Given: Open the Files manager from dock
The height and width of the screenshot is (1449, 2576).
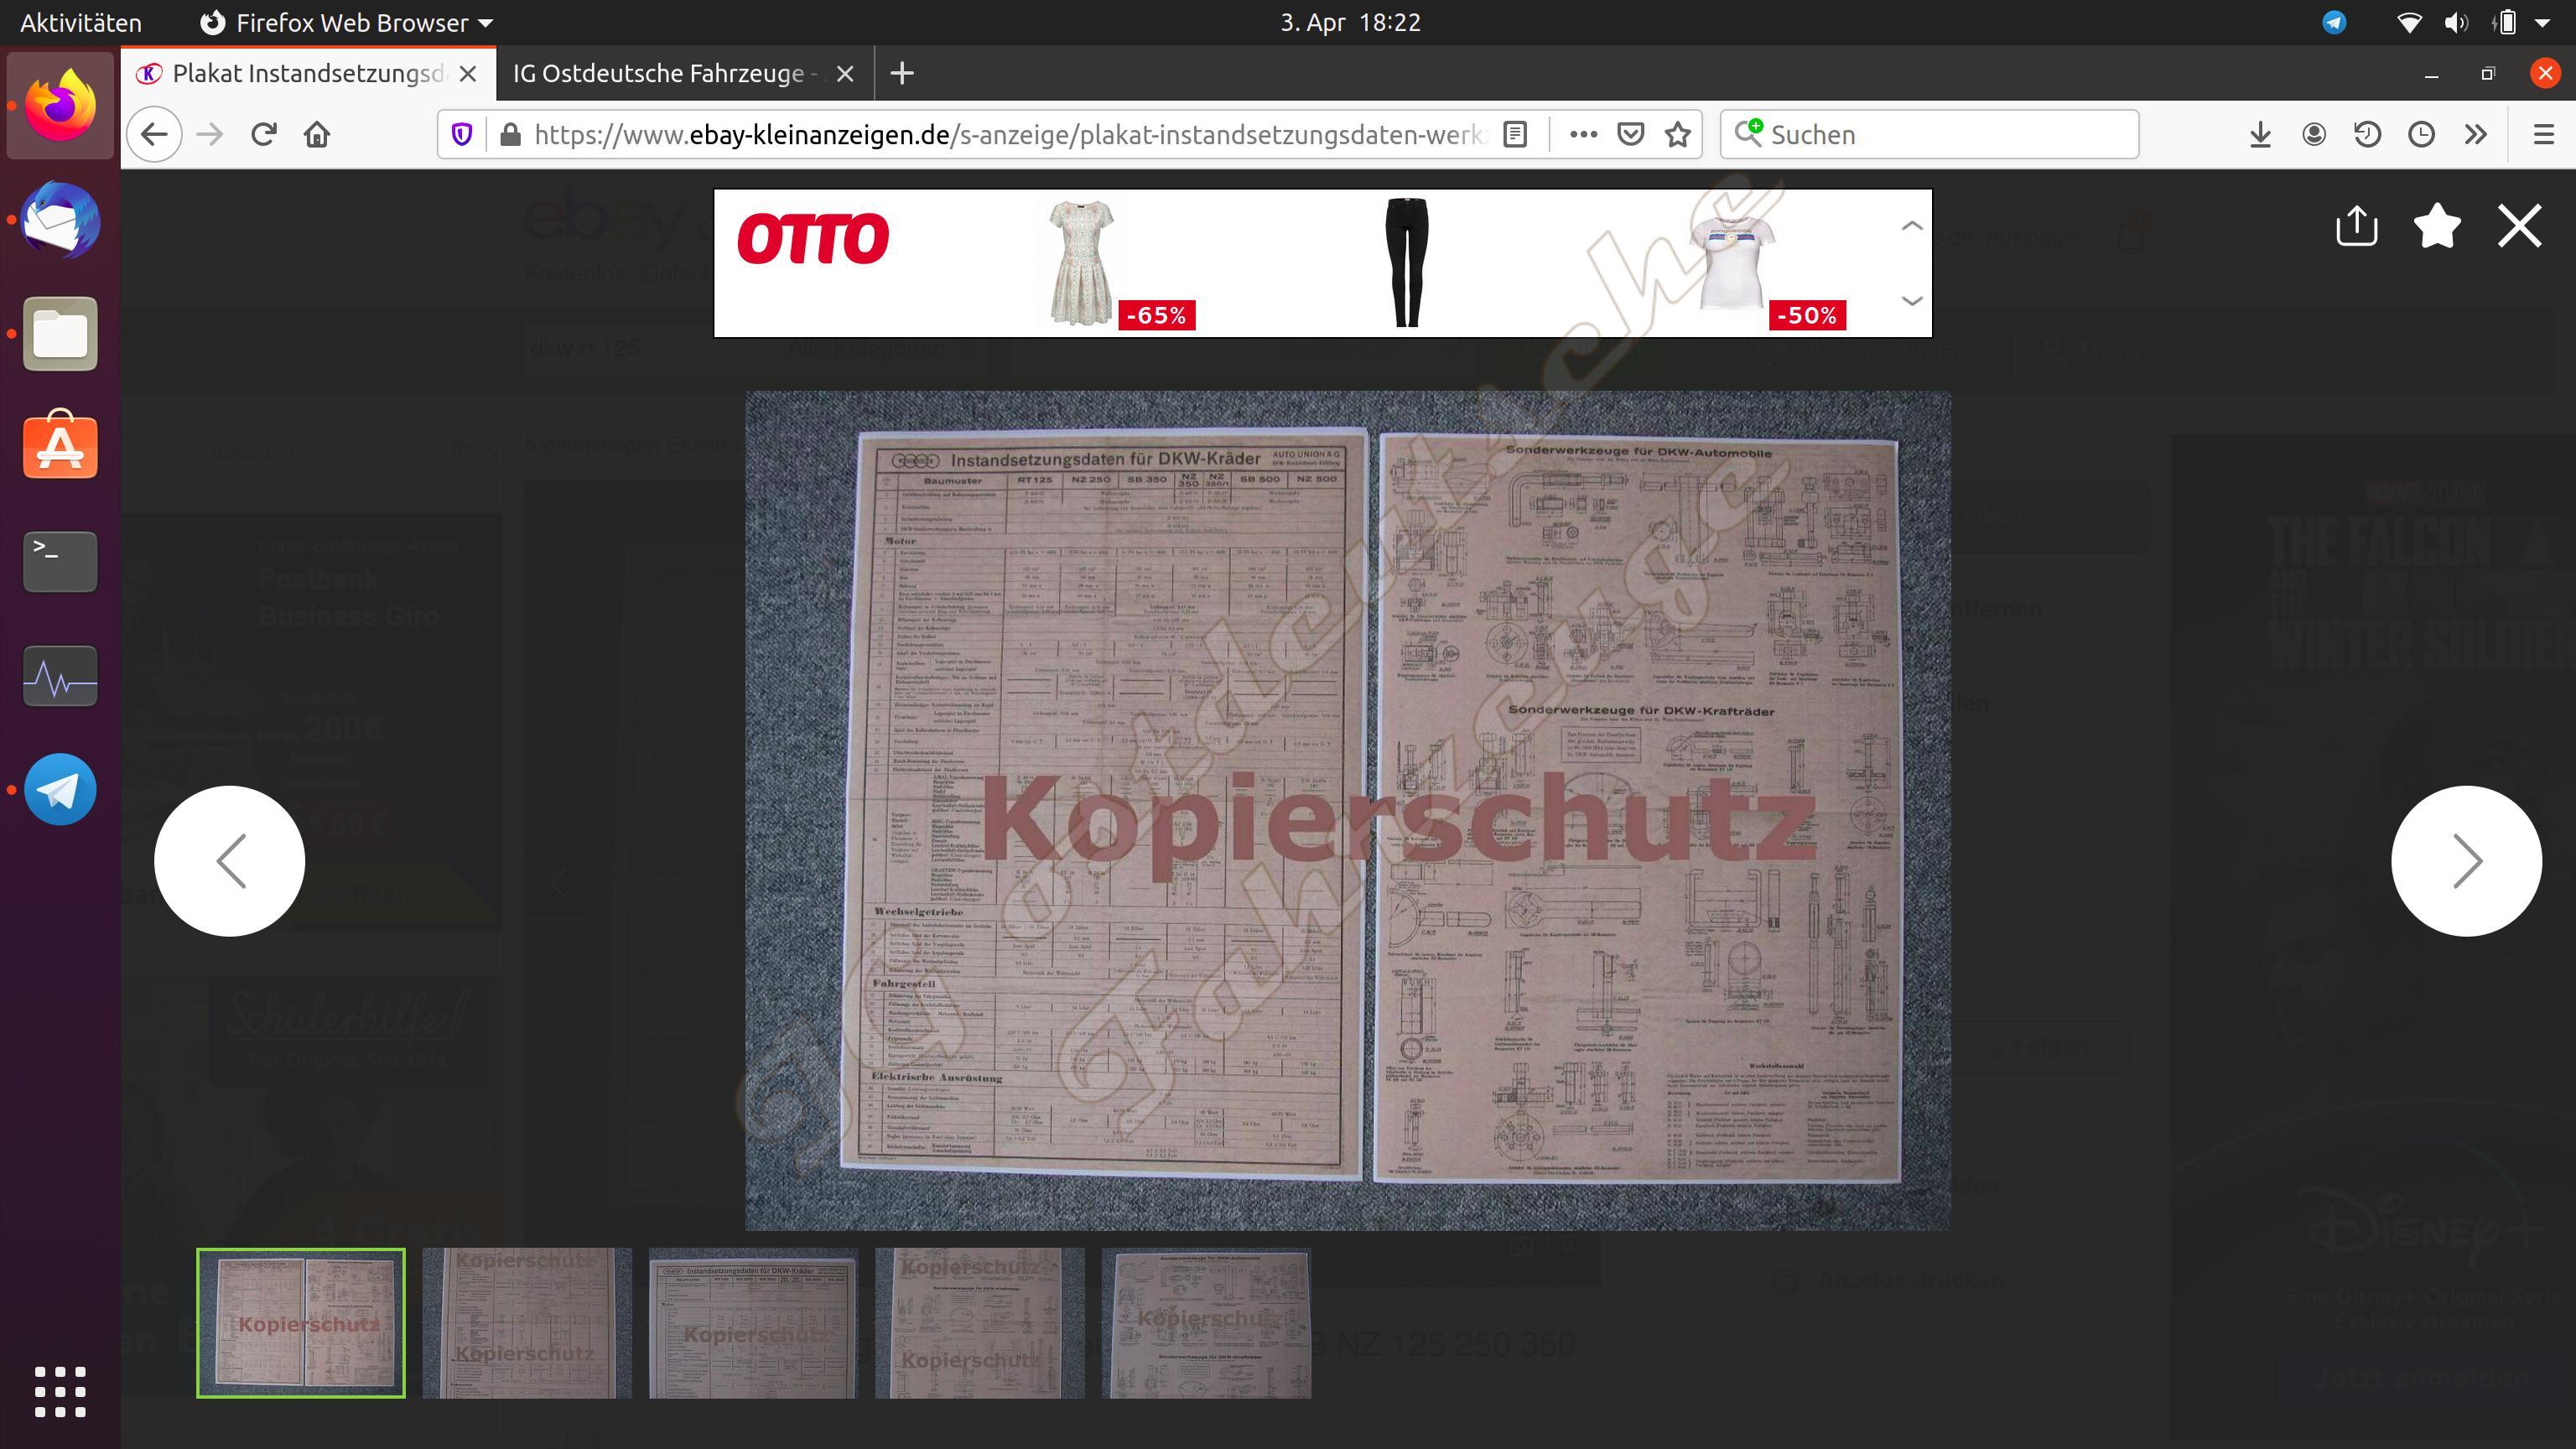Looking at the screenshot, I should click(x=60, y=334).
